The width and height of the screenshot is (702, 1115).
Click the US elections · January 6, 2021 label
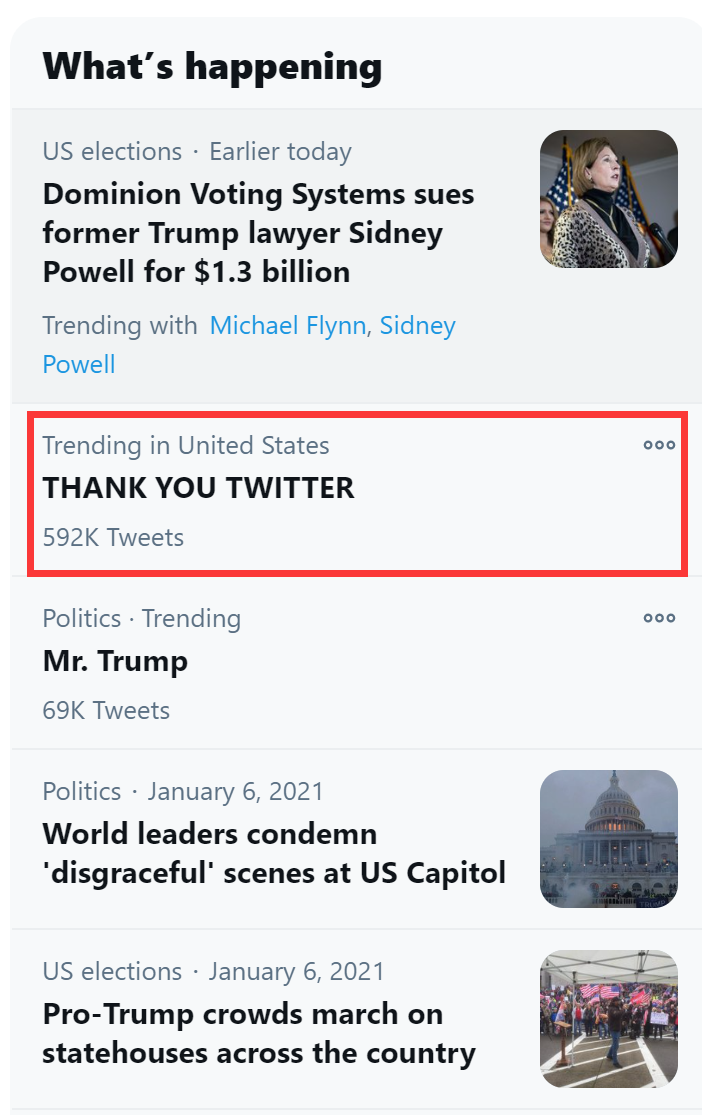[x=213, y=972]
